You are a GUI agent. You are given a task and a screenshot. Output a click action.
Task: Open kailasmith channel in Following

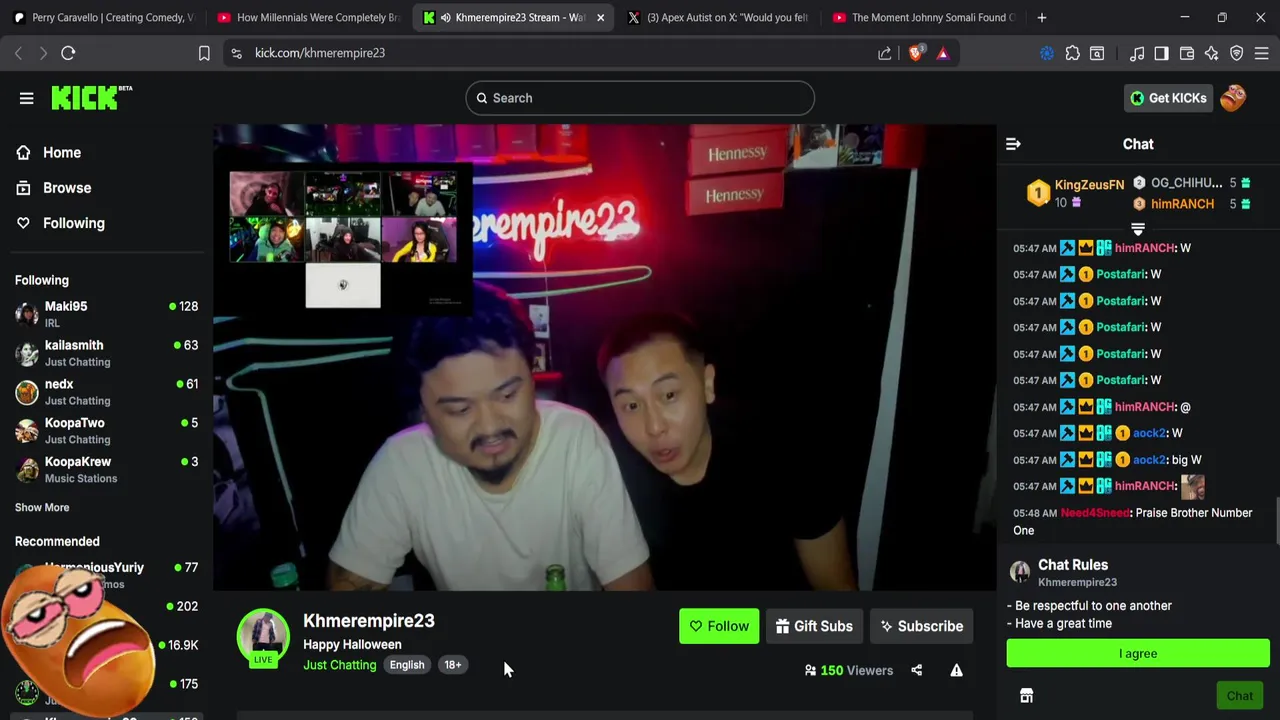[x=106, y=353]
